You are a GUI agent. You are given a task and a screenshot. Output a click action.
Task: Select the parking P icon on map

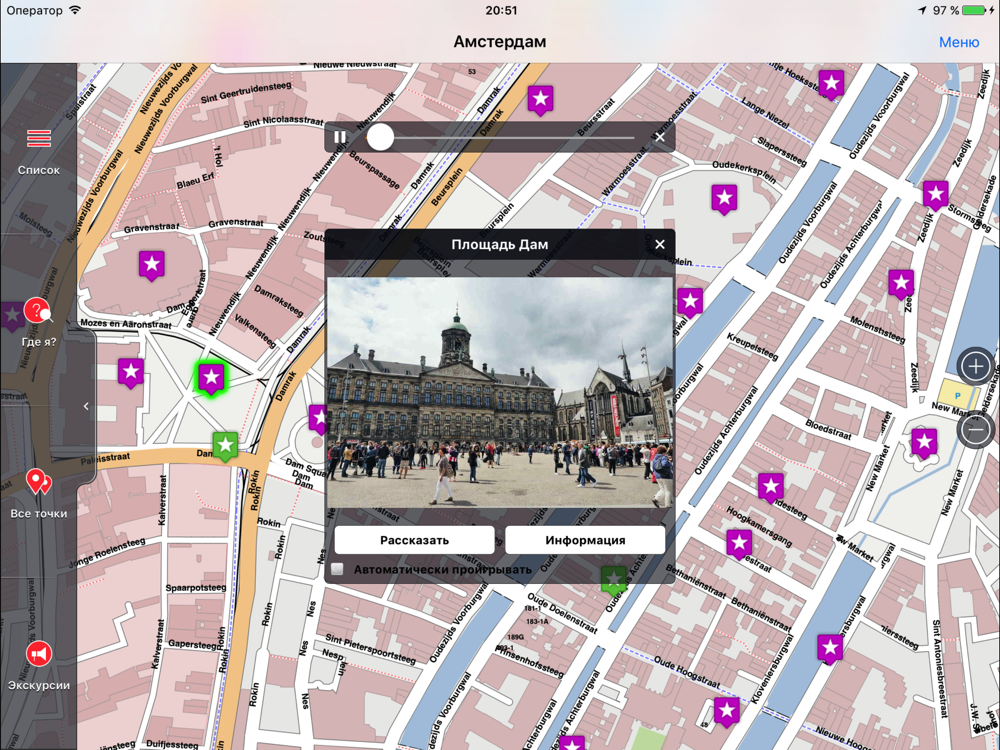click(957, 395)
